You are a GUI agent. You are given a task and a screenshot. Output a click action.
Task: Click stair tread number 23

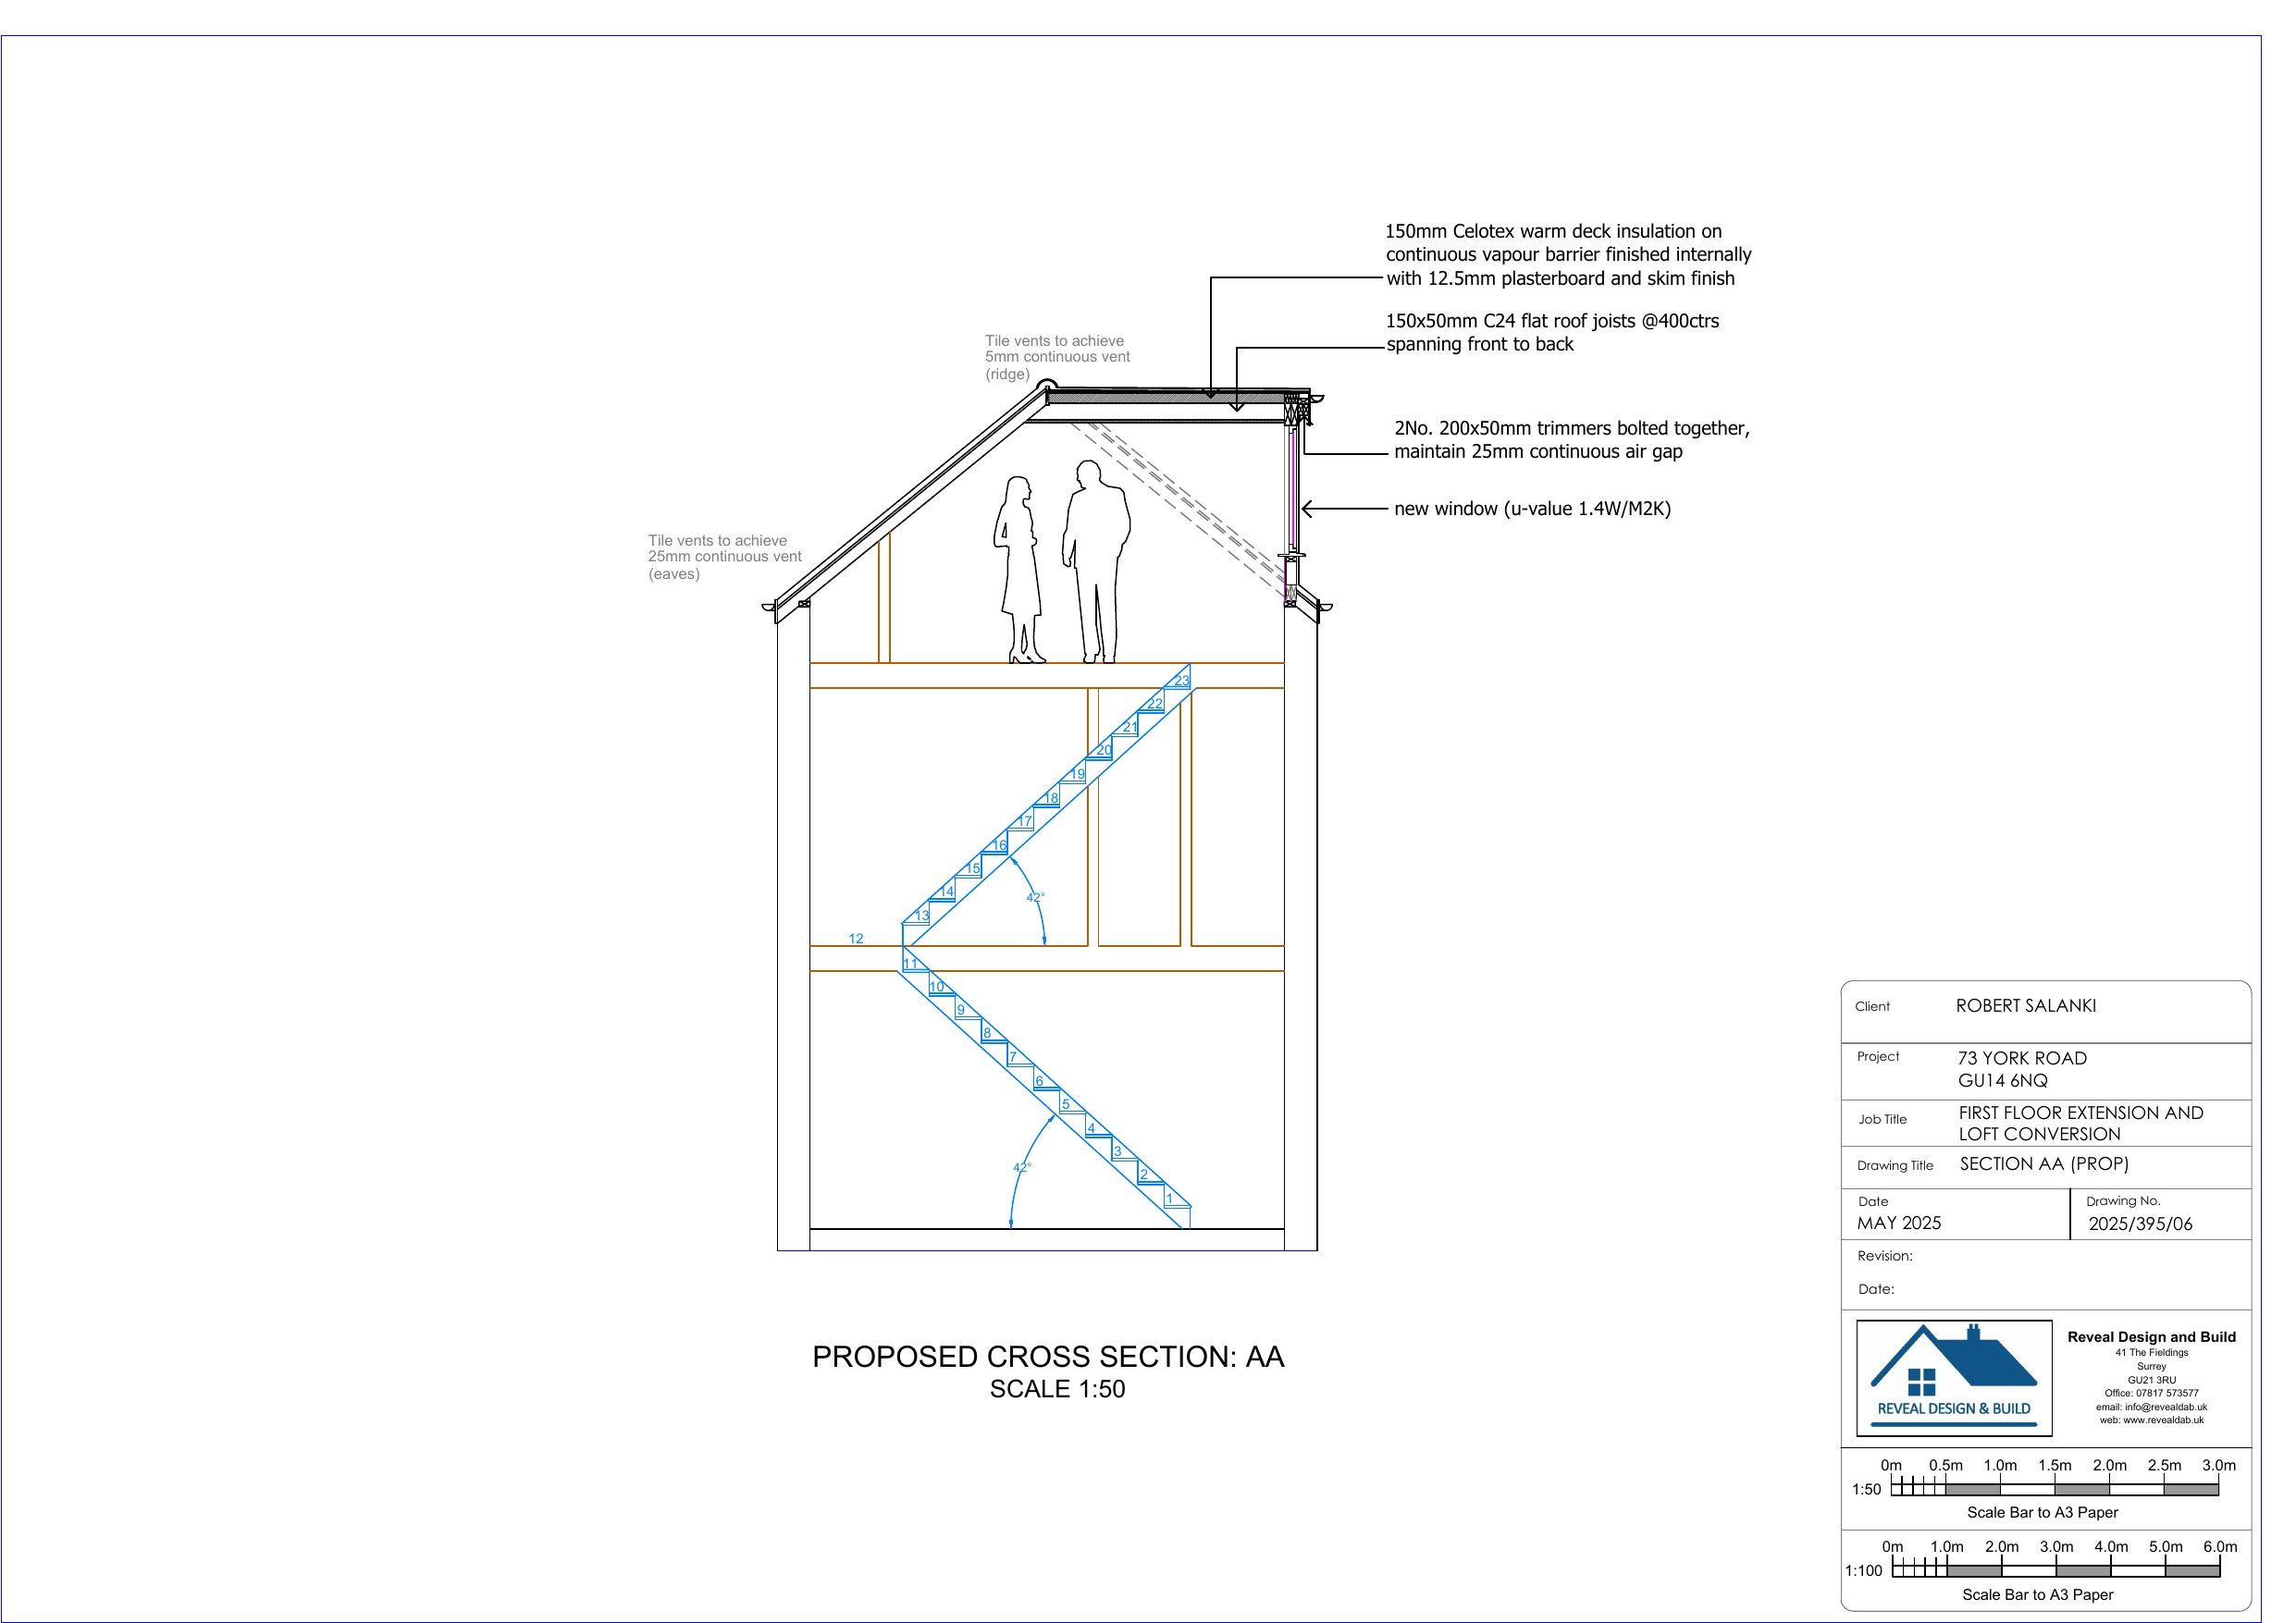1182,681
